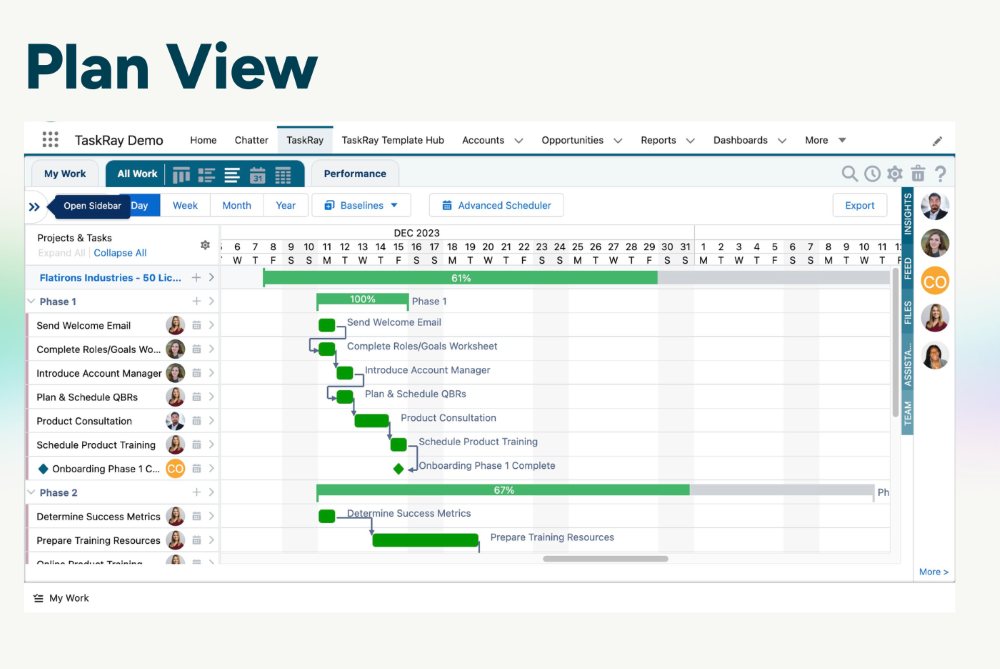Click the search magnifier icon
The width and height of the screenshot is (1000, 669).
[848, 173]
